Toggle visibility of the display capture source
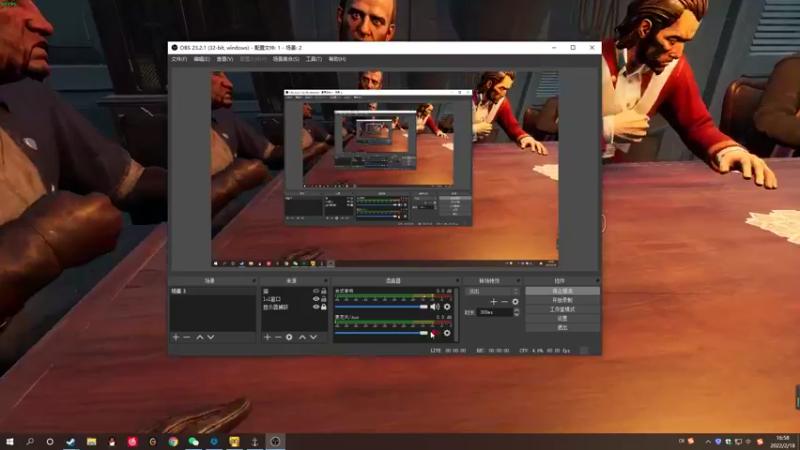This screenshot has width=800, height=450. (316, 307)
